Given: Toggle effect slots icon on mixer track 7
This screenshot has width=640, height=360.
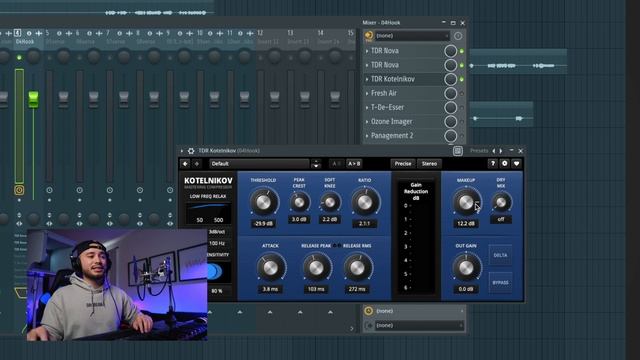Looking at the screenshot, I should [x=109, y=190].
